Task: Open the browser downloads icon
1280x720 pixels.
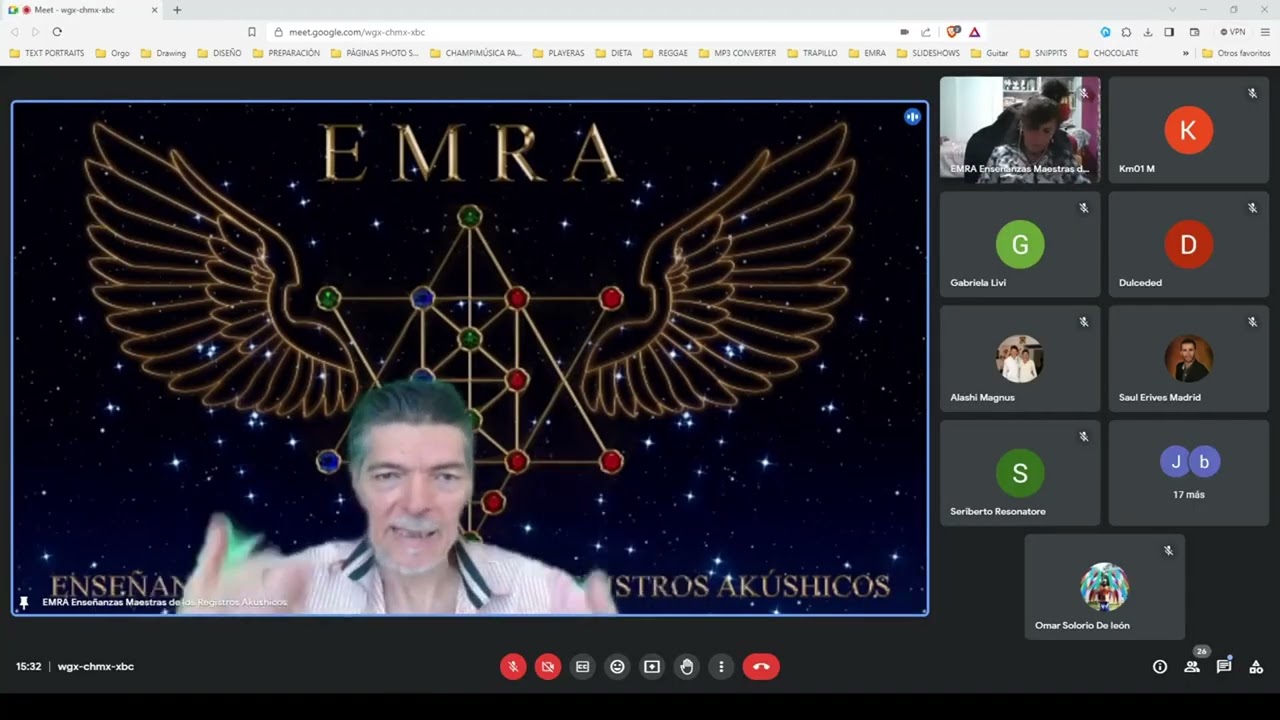Action: coord(1148,32)
